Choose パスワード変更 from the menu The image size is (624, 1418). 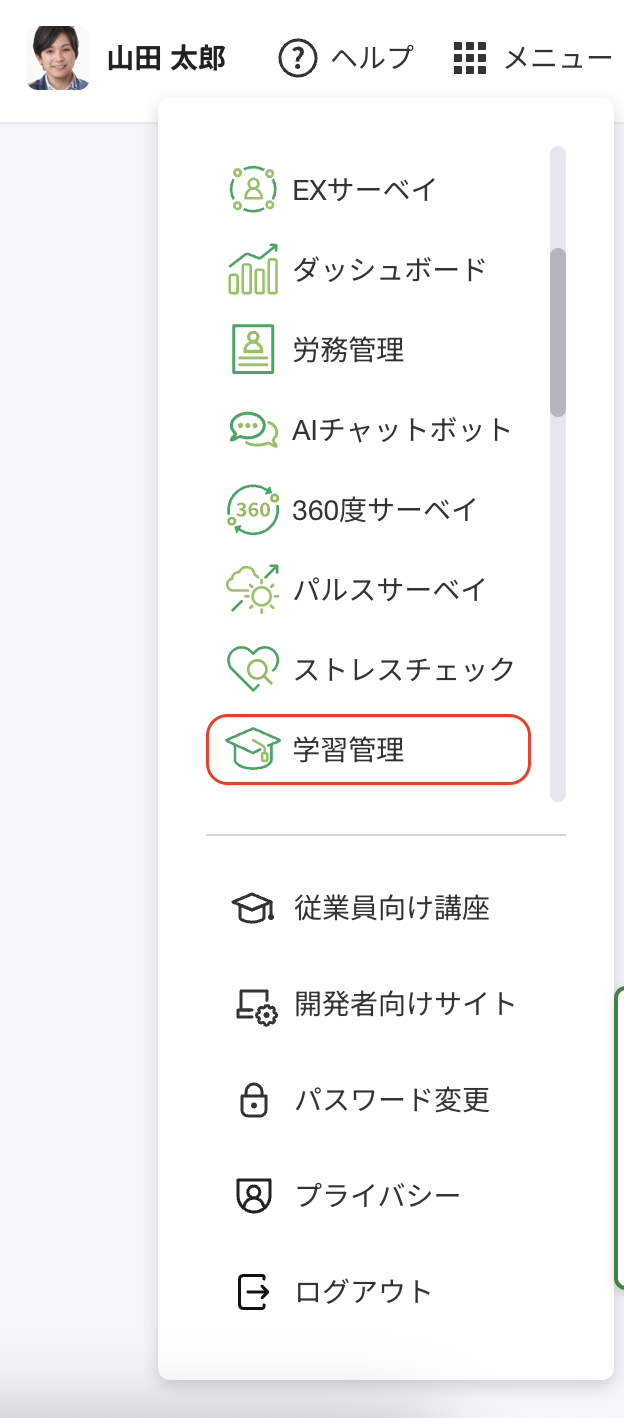click(392, 1100)
